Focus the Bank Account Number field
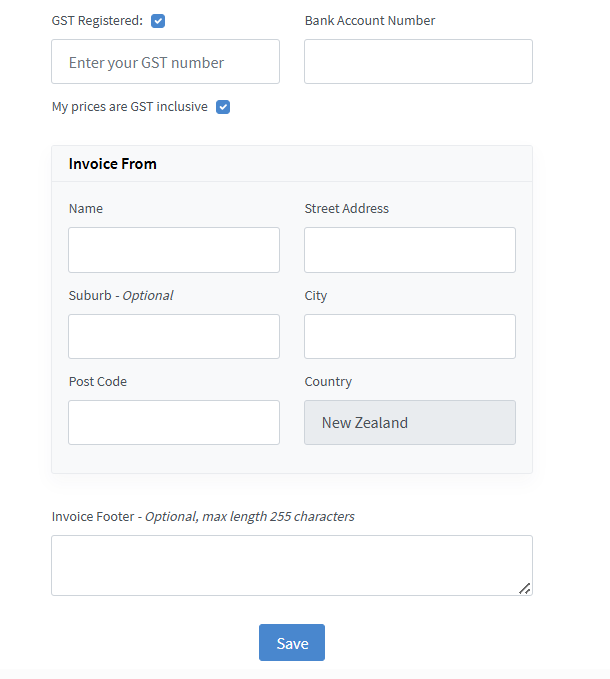610x679 pixels. (418, 62)
